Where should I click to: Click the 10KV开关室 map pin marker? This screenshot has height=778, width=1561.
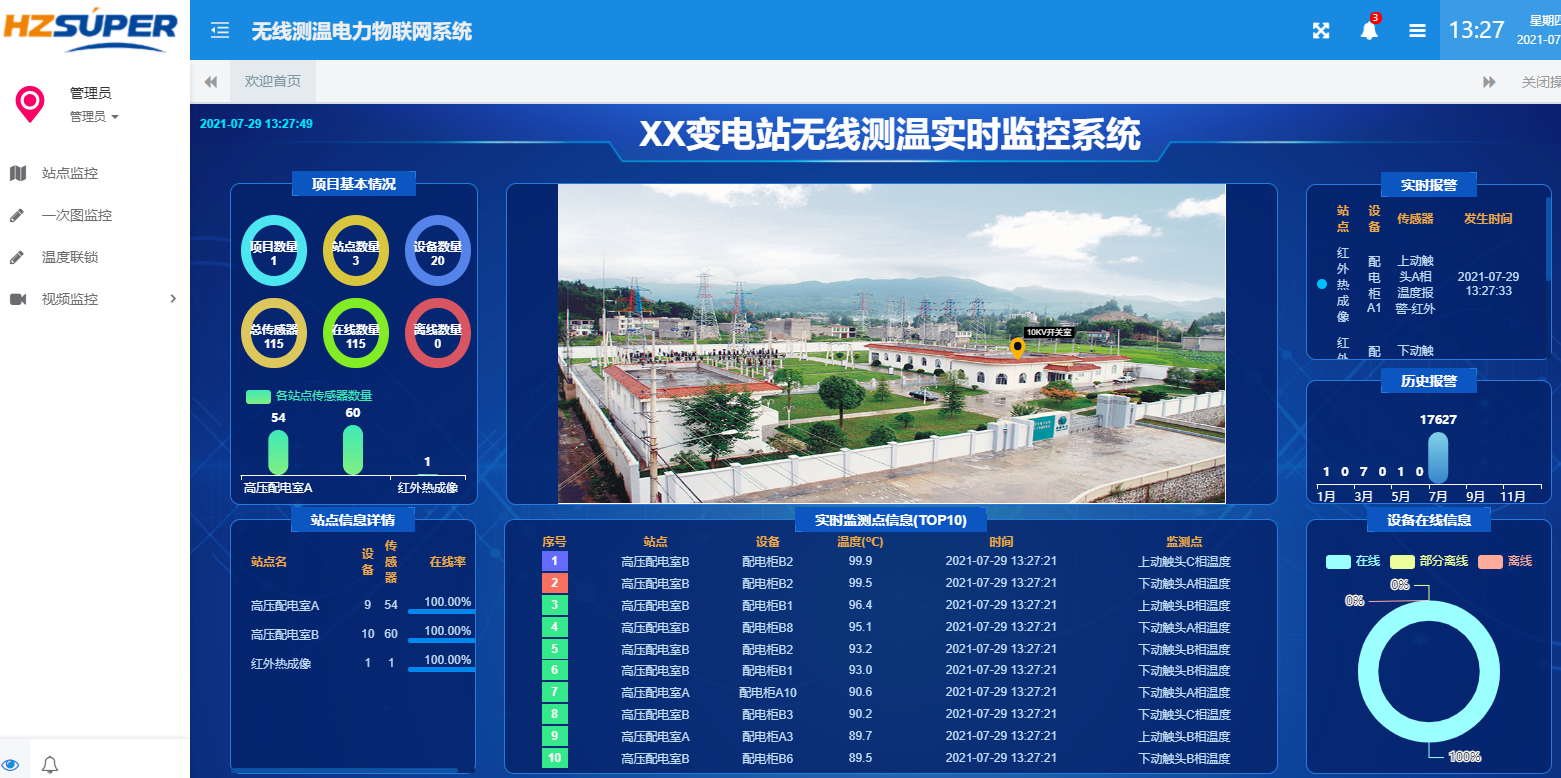tap(1018, 349)
